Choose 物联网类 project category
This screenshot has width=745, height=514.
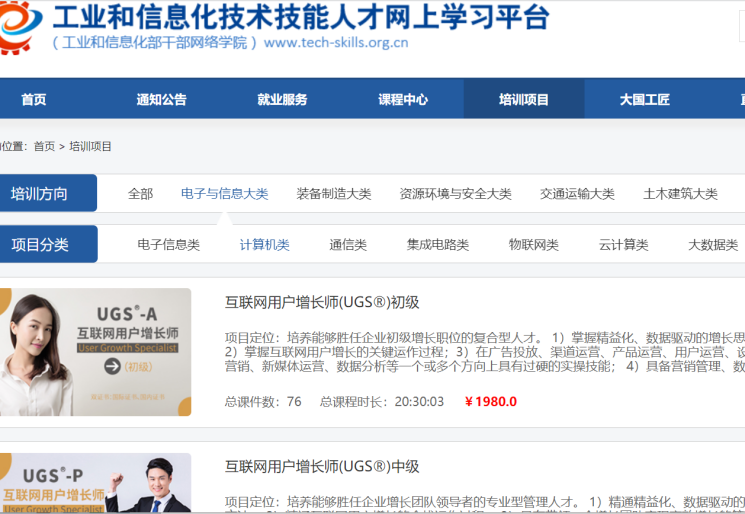[x=534, y=245]
